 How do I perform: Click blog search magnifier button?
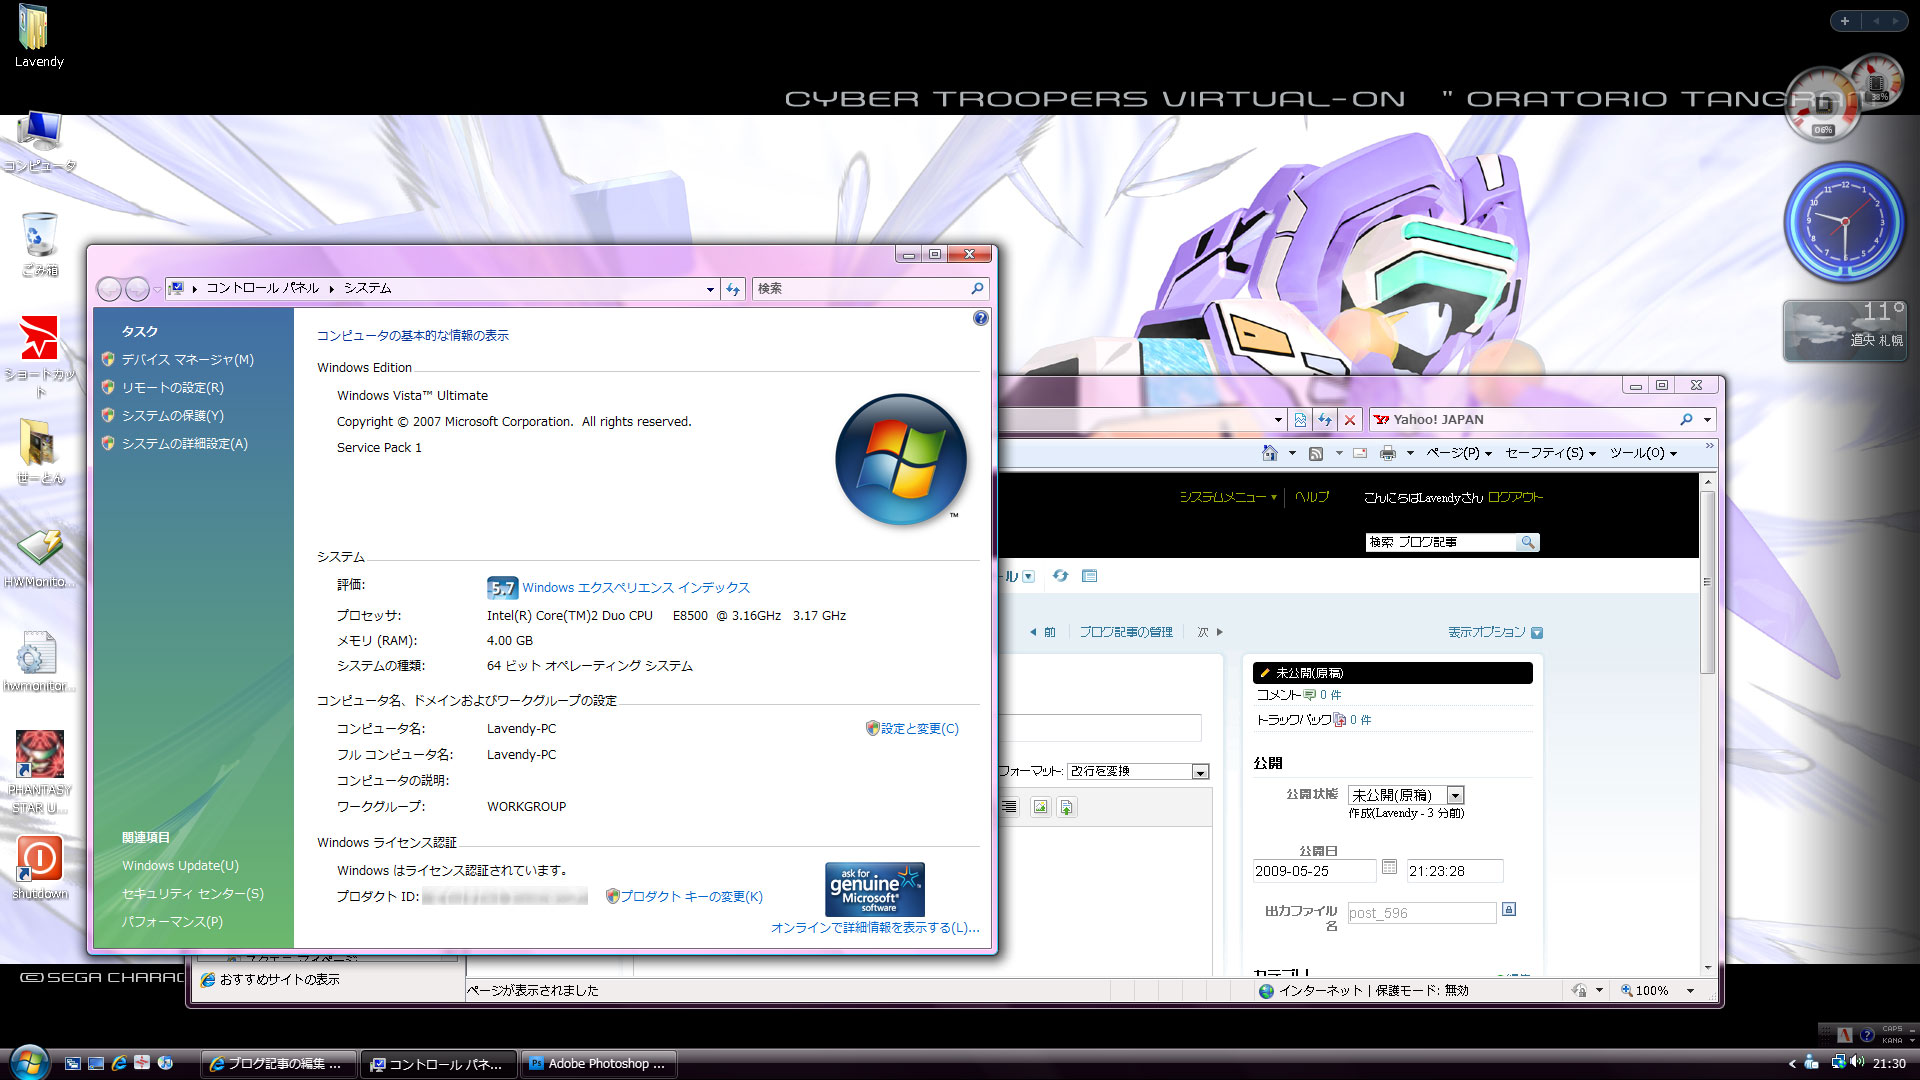(x=1527, y=542)
